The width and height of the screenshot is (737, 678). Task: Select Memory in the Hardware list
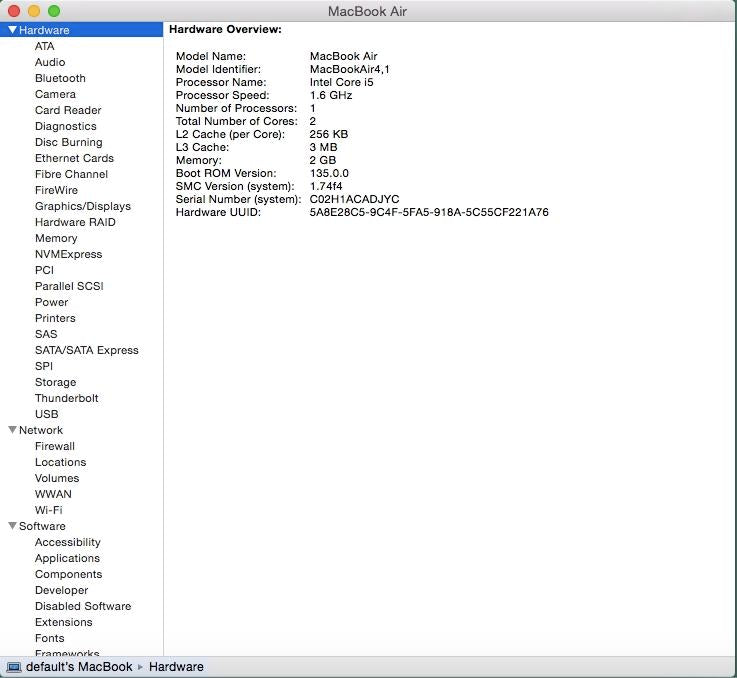tap(56, 238)
